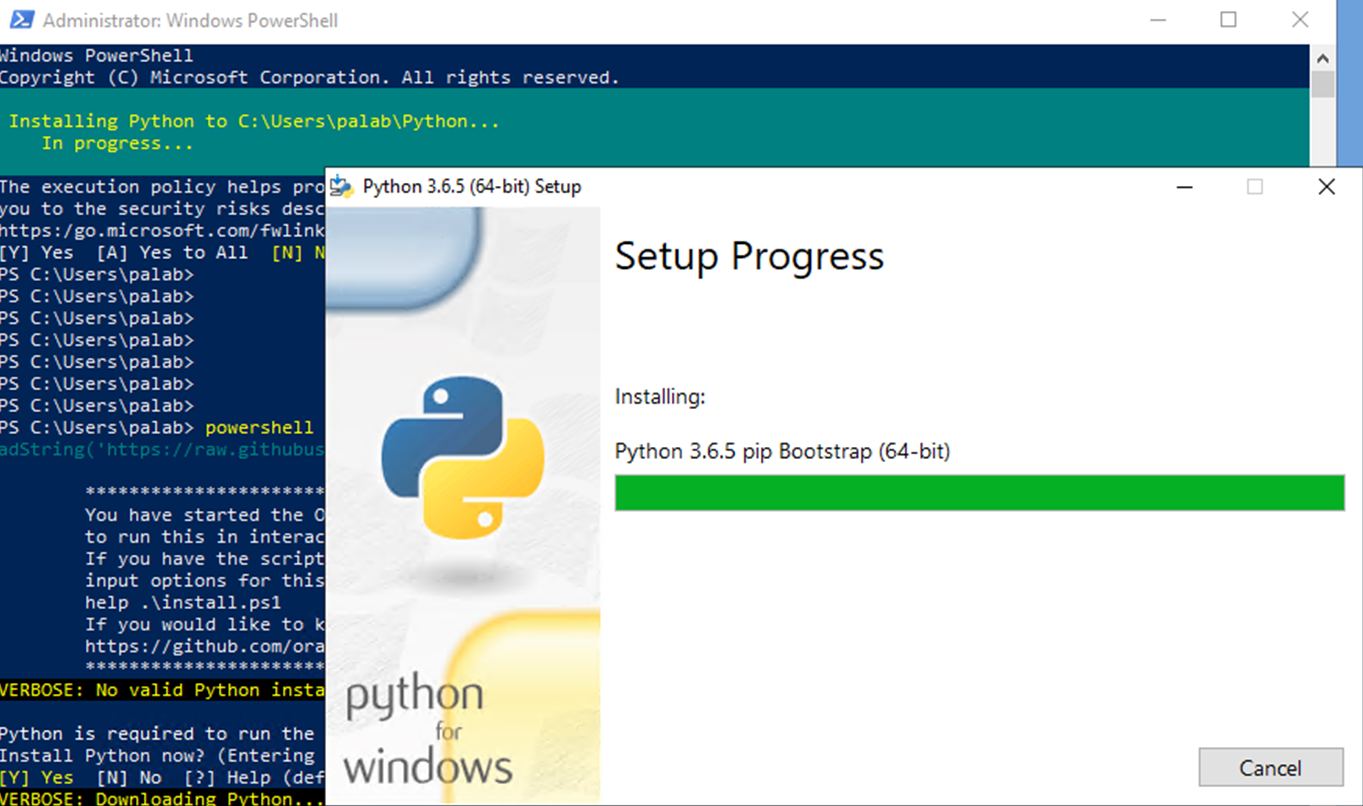The height and width of the screenshot is (806, 1363).
Task: Click "VERBOSE: No valid Python insta" line
Action: point(162,689)
